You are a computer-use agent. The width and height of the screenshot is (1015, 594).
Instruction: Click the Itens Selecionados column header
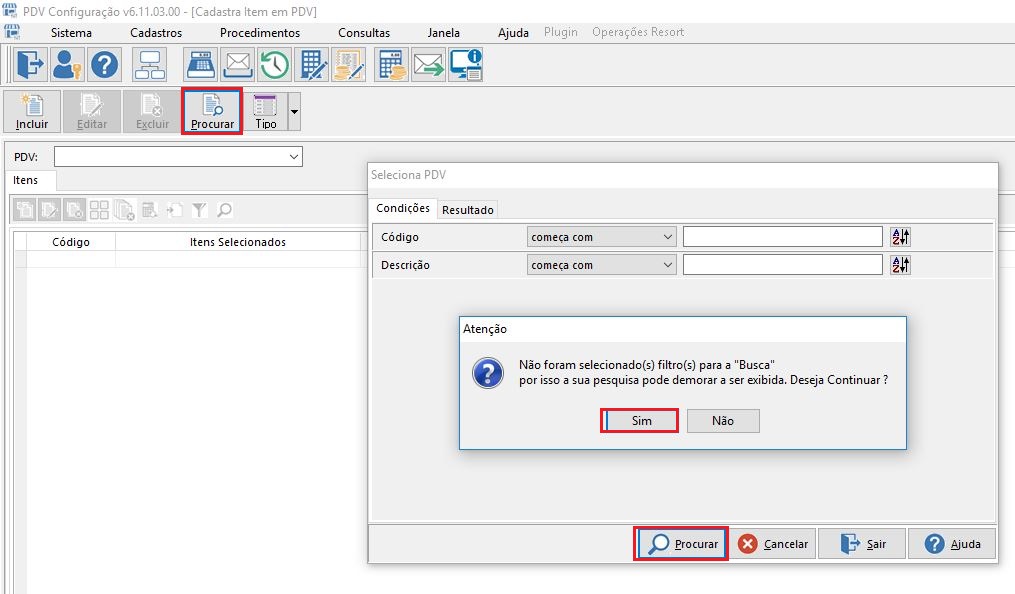[x=238, y=242]
